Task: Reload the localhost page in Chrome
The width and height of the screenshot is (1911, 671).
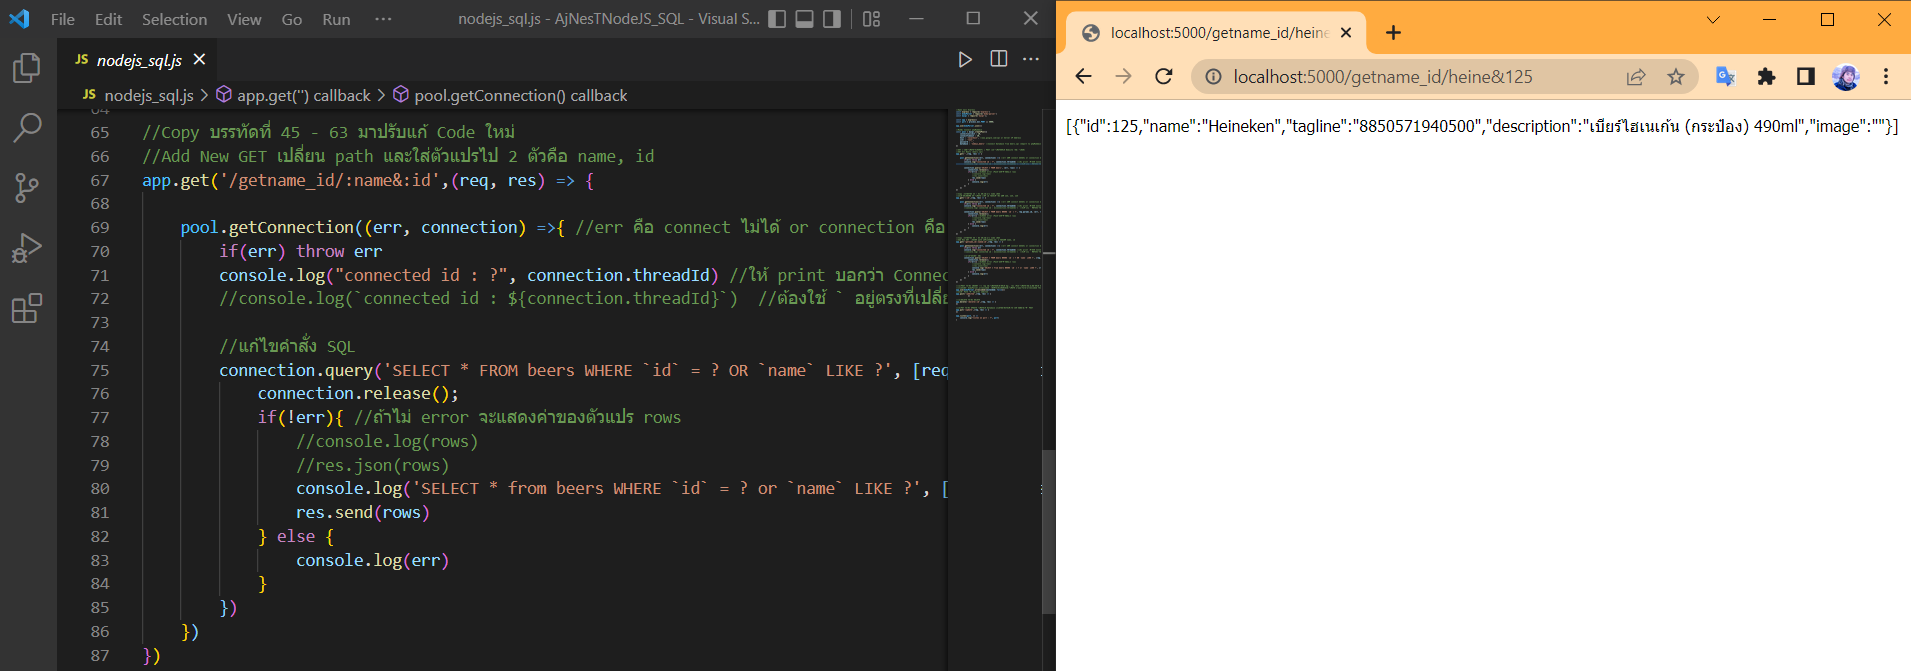Action: pyautogui.click(x=1164, y=77)
